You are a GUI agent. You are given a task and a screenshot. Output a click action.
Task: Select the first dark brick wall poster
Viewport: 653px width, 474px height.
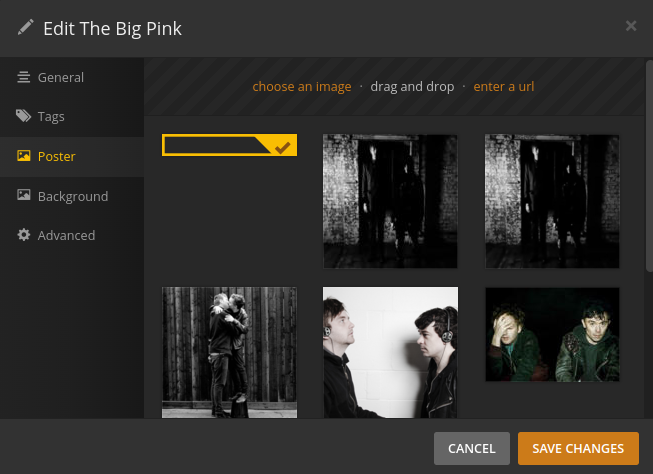pos(390,201)
